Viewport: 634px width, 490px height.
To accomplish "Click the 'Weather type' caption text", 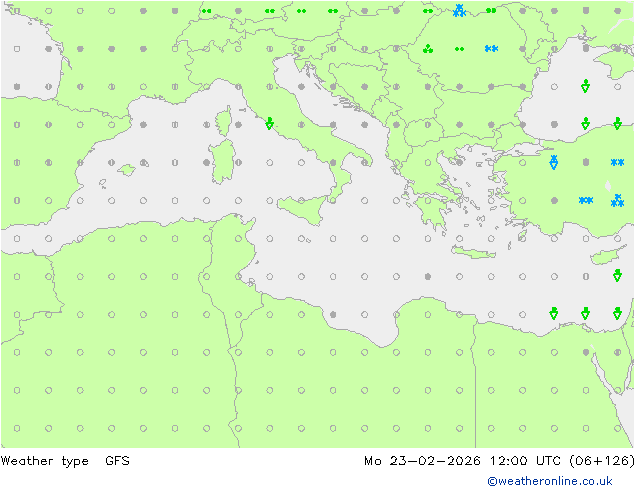I will (44, 461).
